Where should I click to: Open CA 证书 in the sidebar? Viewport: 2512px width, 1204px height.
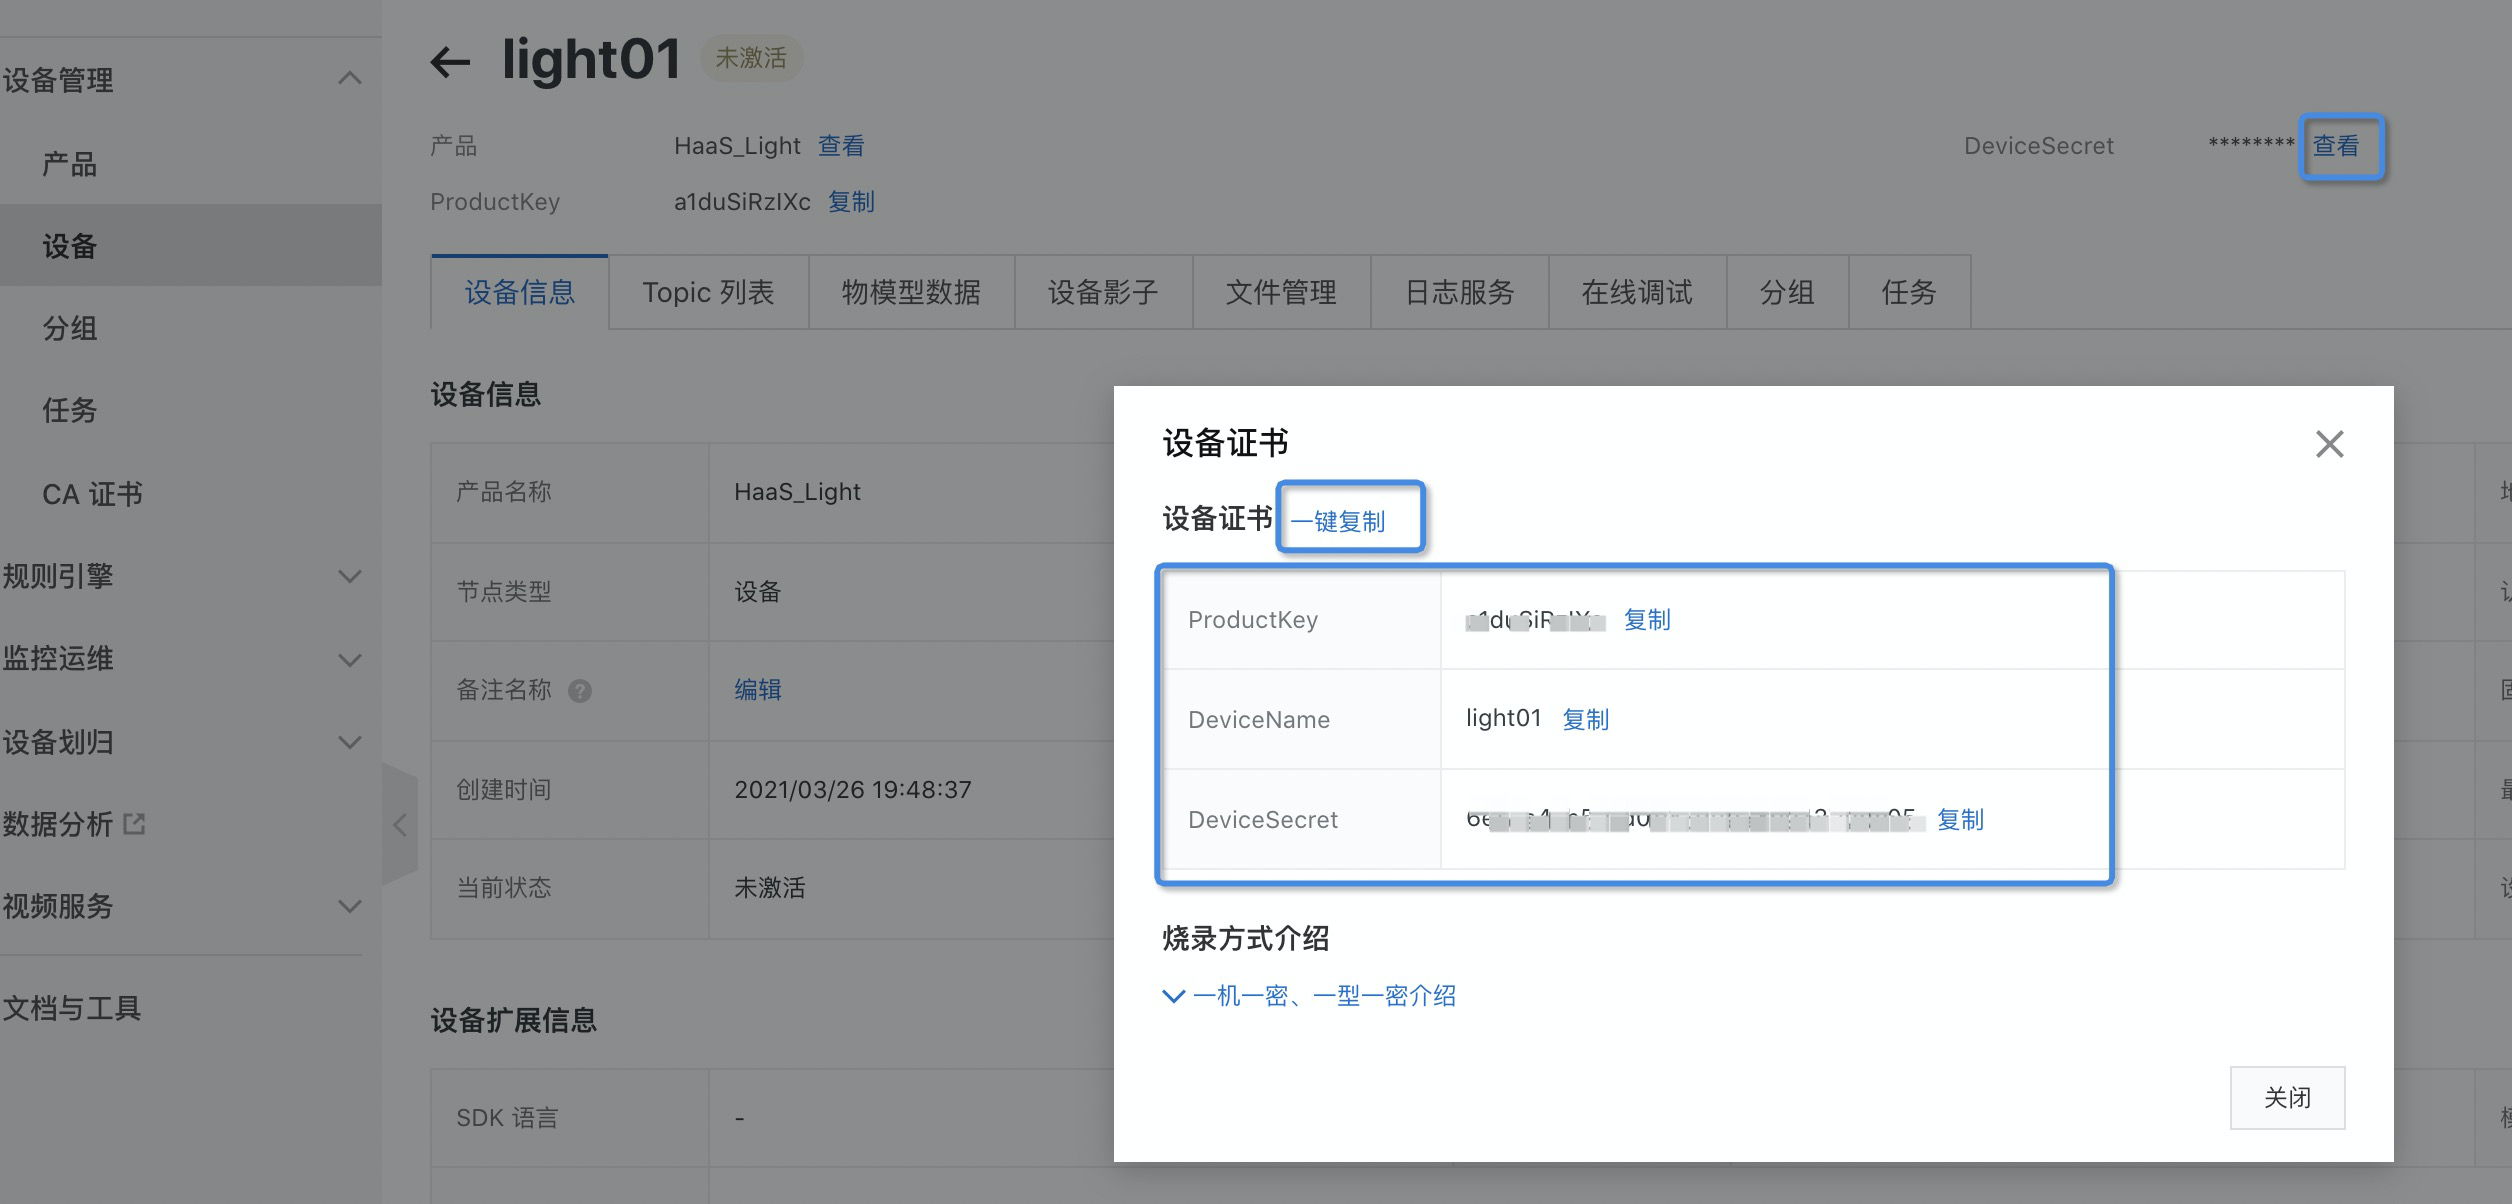(x=92, y=494)
